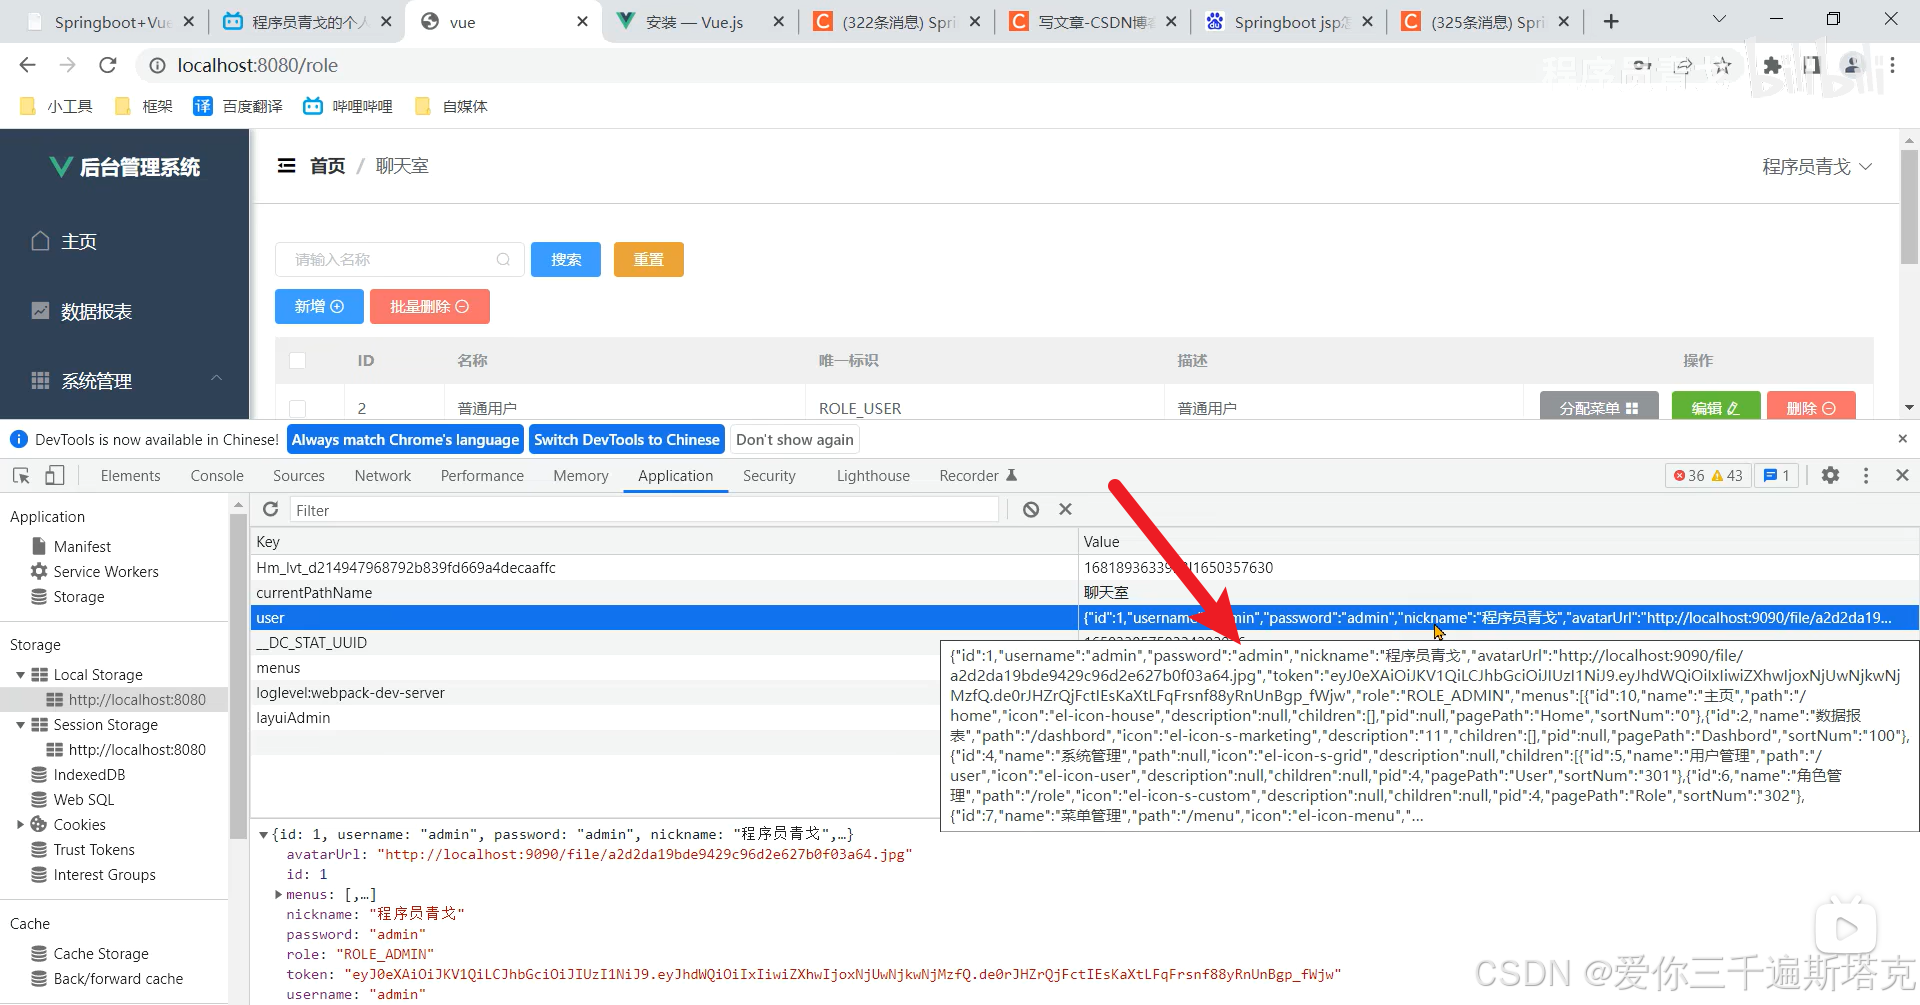The image size is (1920, 1005).
Task: Open the DevTools settings gear
Action: click(1831, 475)
